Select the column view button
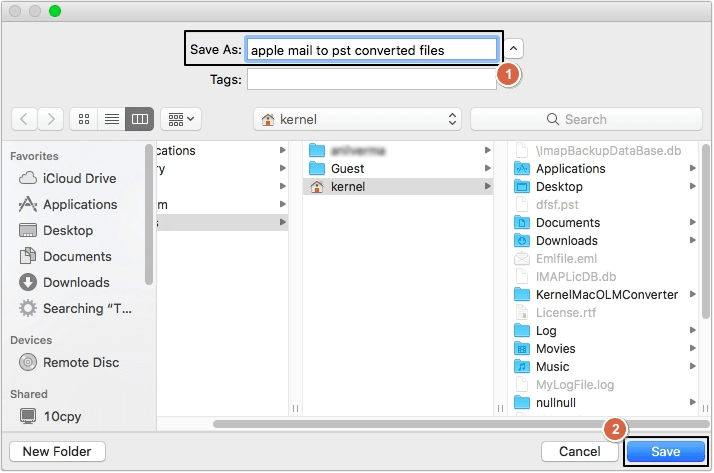This screenshot has width=714, height=473. (139, 119)
